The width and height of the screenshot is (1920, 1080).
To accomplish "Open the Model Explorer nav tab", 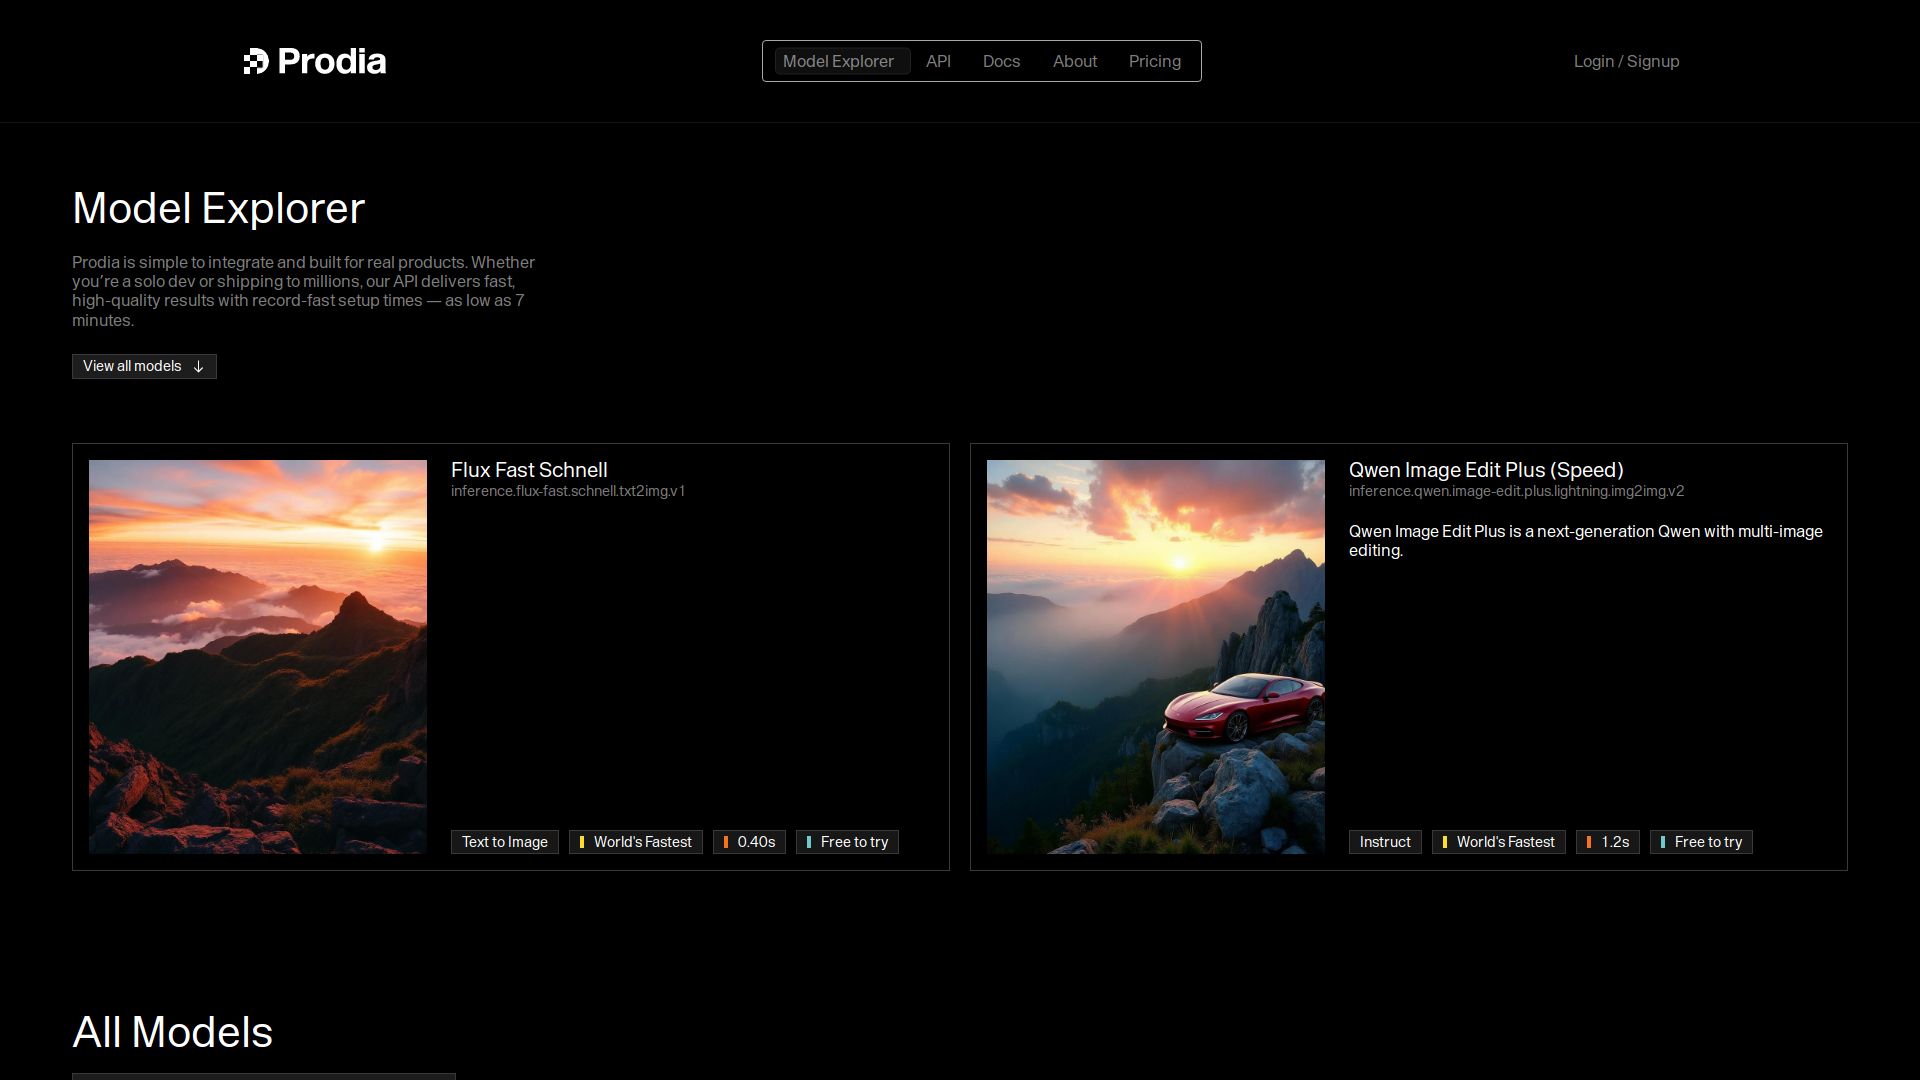I will click(x=838, y=61).
